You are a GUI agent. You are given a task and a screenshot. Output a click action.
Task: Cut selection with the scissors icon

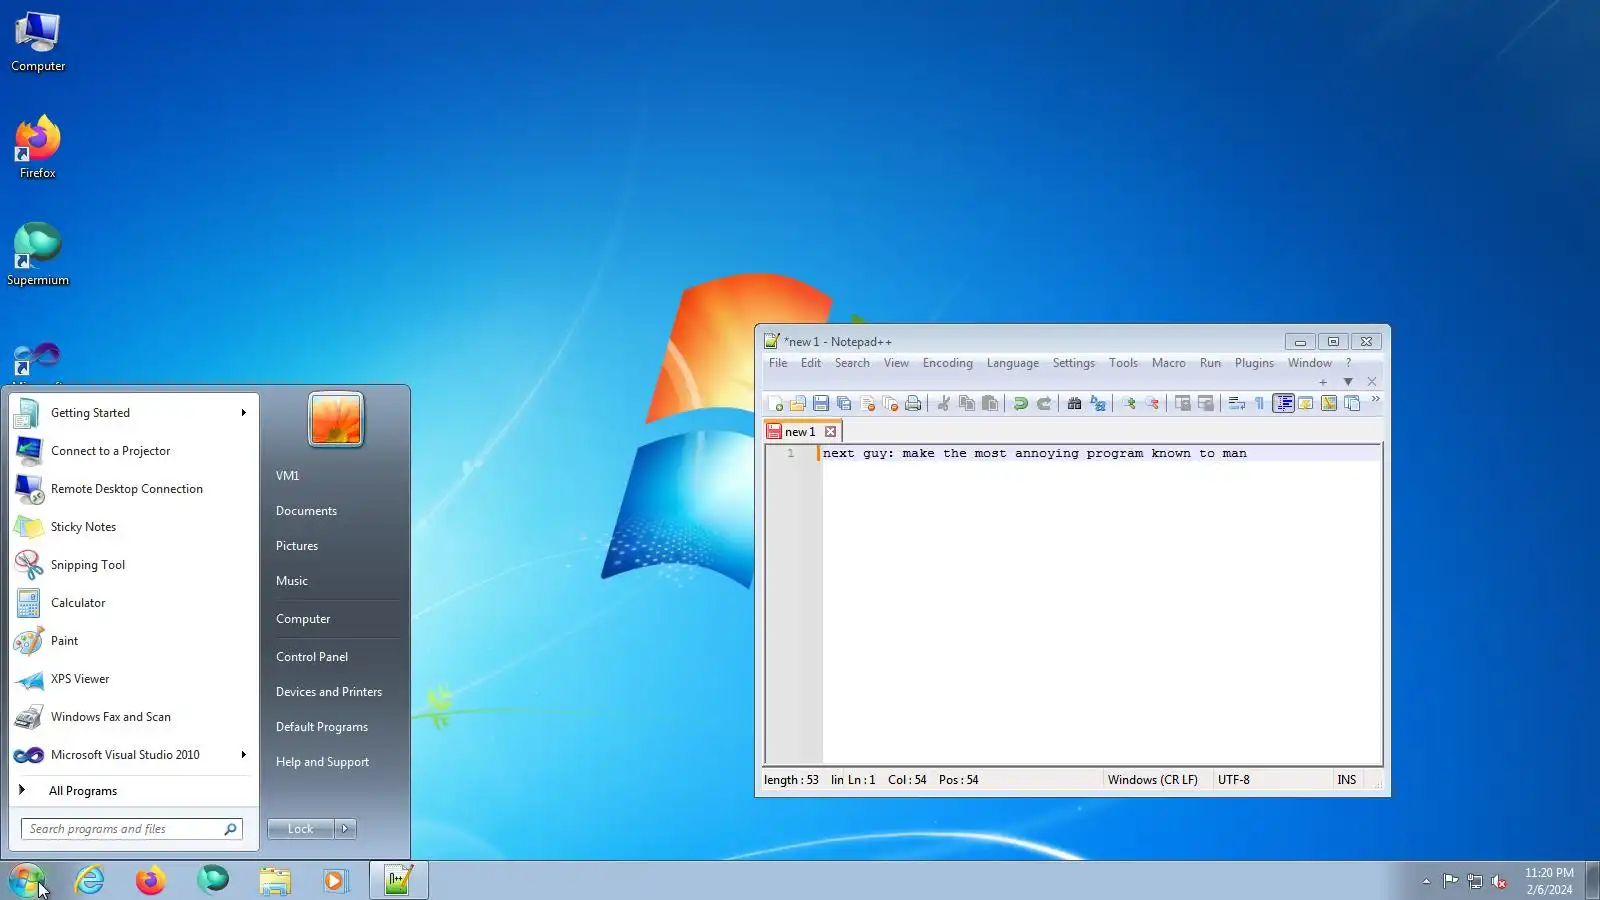pyautogui.click(x=943, y=403)
